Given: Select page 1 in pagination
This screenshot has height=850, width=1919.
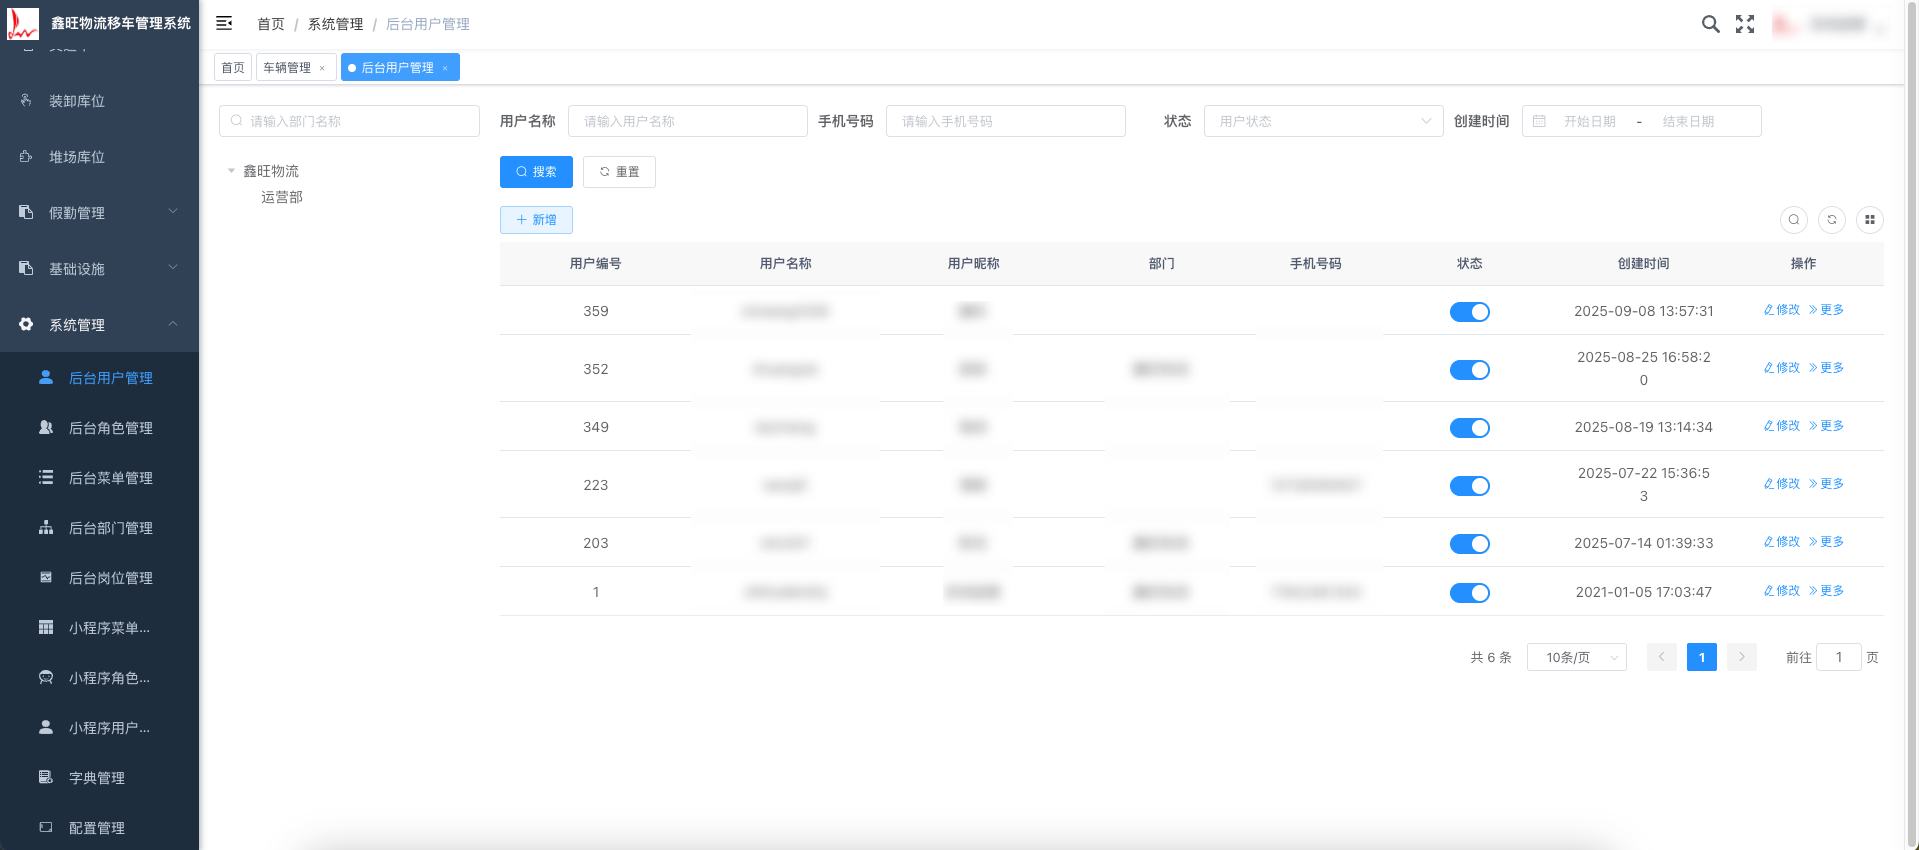Looking at the screenshot, I should (x=1702, y=657).
